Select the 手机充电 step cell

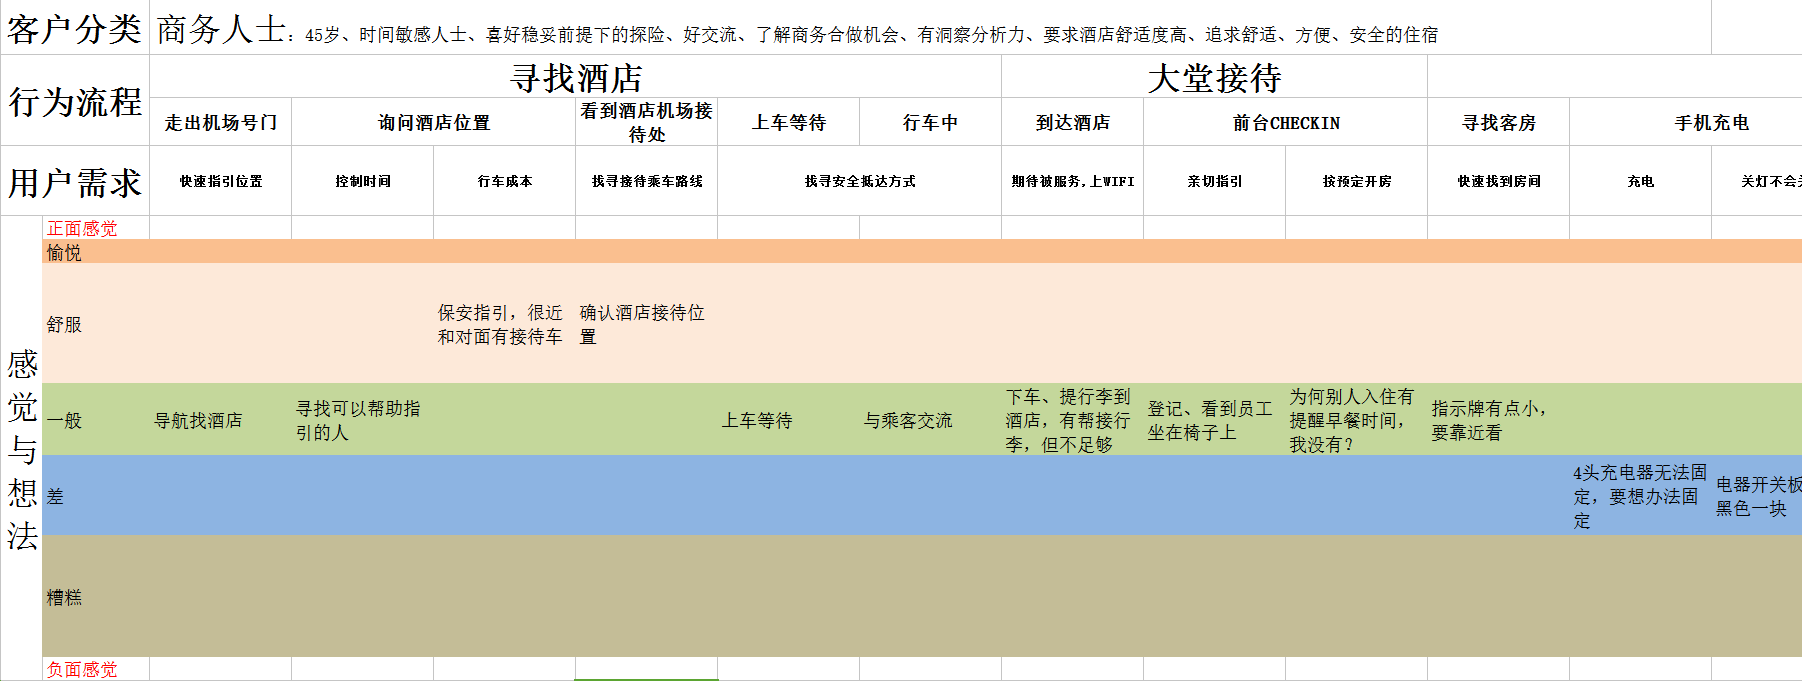coord(1711,123)
